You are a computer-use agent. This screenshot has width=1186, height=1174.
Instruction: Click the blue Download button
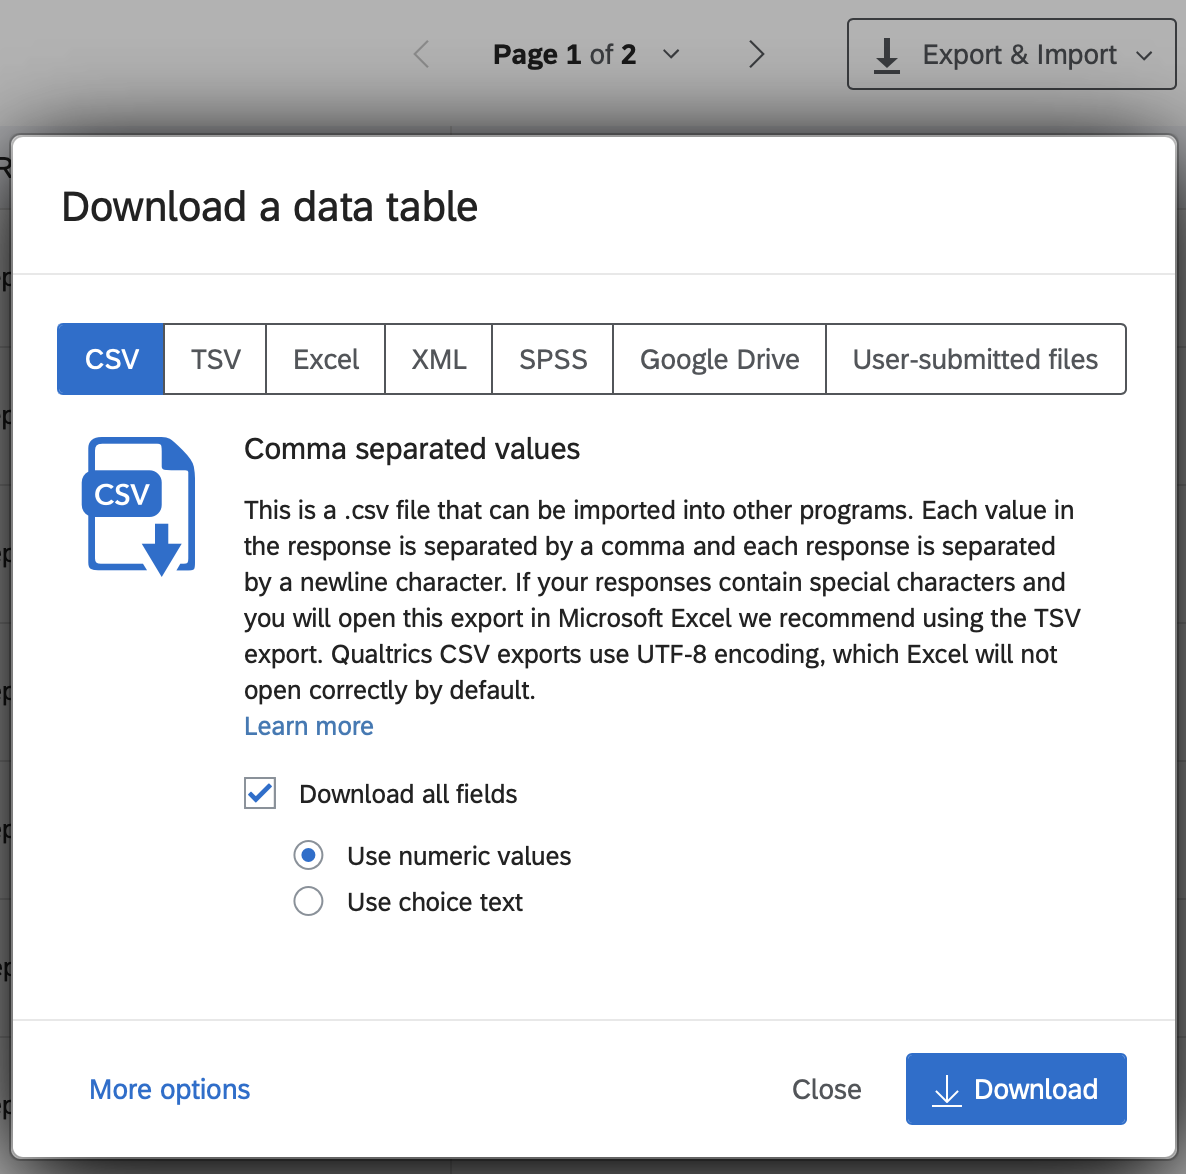(x=1016, y=1089)
